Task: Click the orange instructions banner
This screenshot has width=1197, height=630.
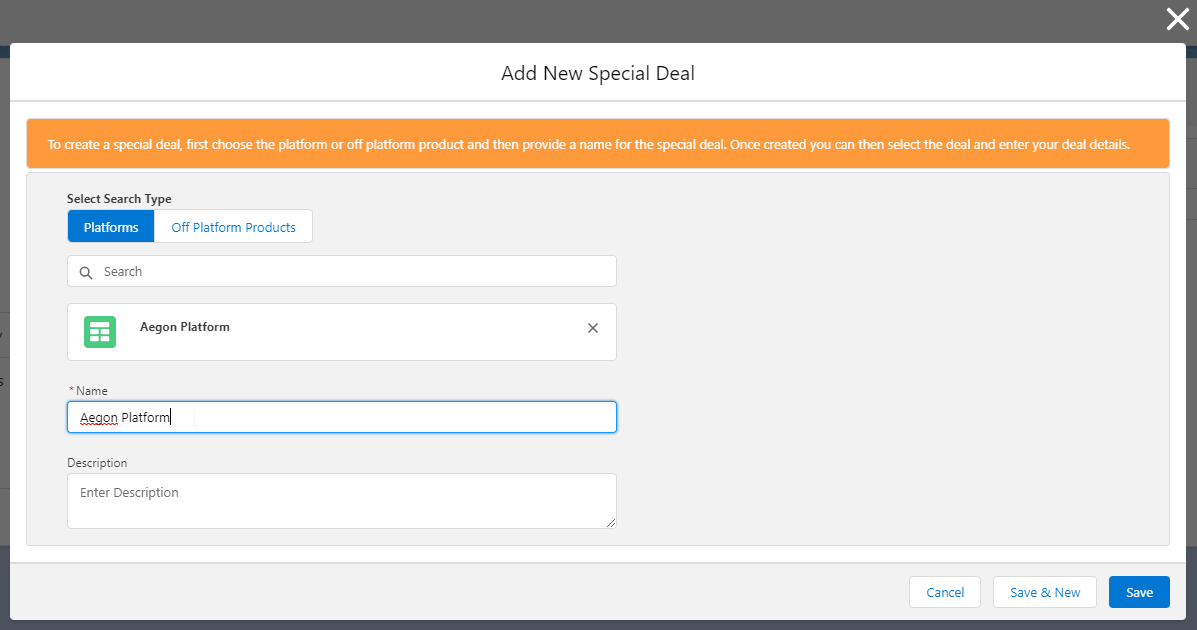Action: [x=597, y=145]
